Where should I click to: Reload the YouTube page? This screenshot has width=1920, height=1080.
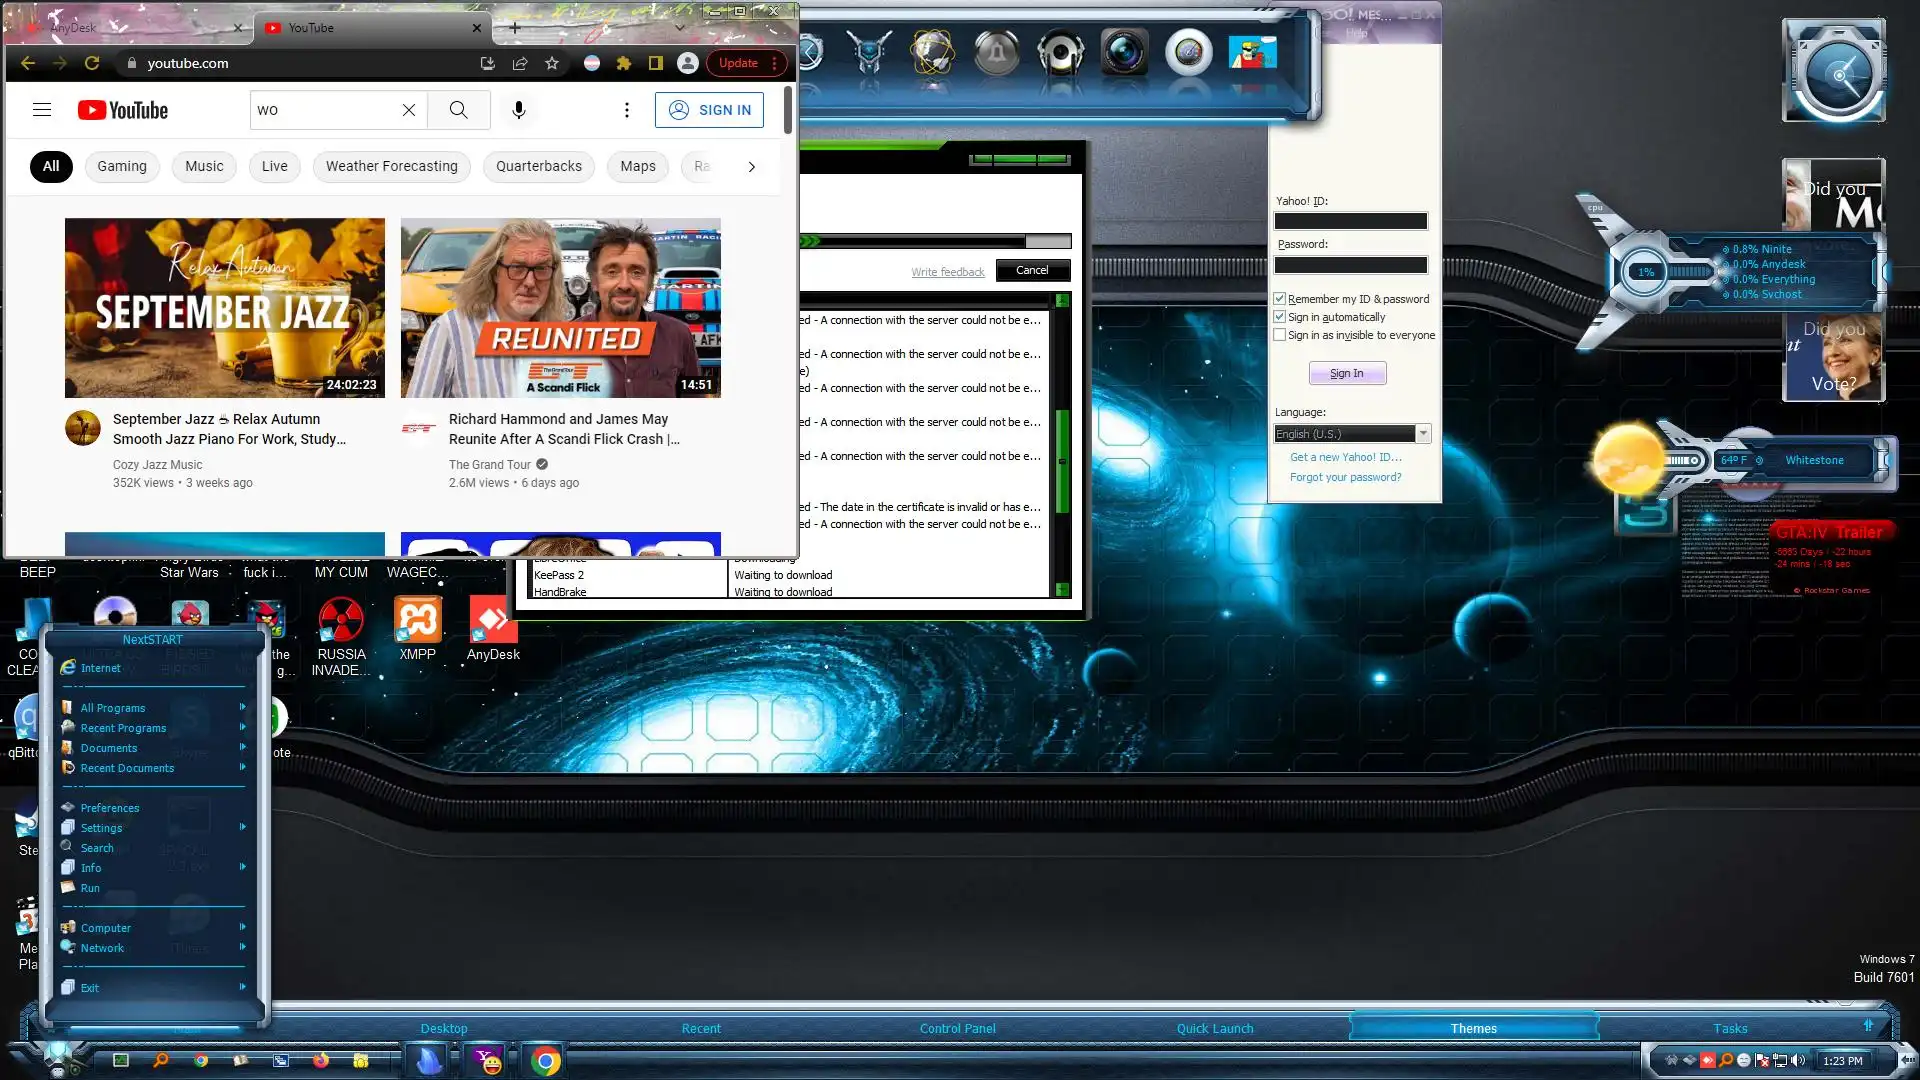click(x=92, y=63)
